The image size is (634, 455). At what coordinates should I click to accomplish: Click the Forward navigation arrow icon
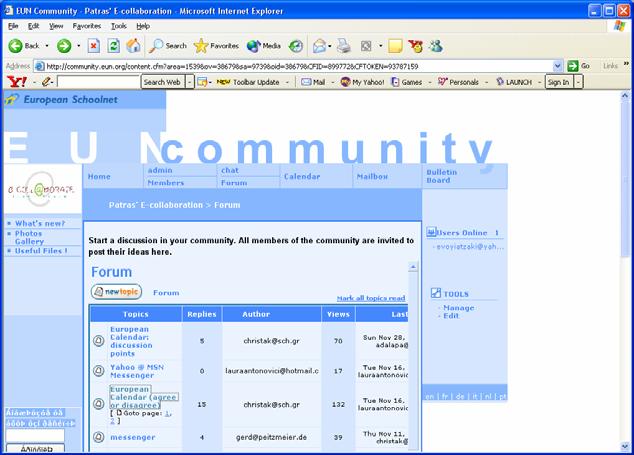(63, 46)
